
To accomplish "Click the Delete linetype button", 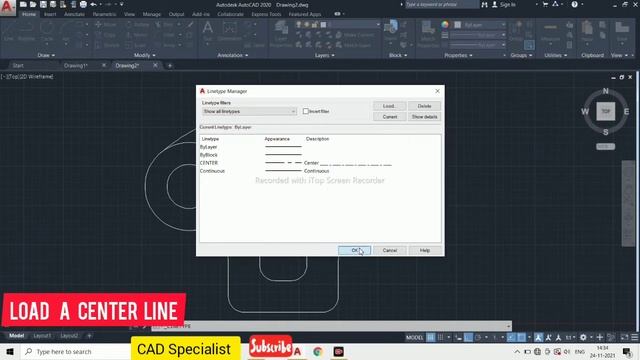I will (x=424, y=106).
